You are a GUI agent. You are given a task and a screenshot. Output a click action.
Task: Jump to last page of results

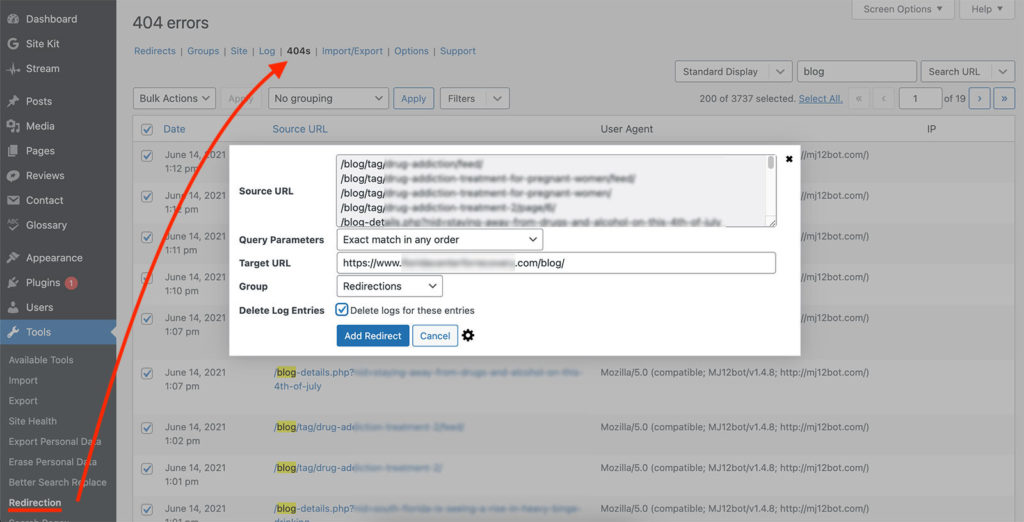[1004, 99]
